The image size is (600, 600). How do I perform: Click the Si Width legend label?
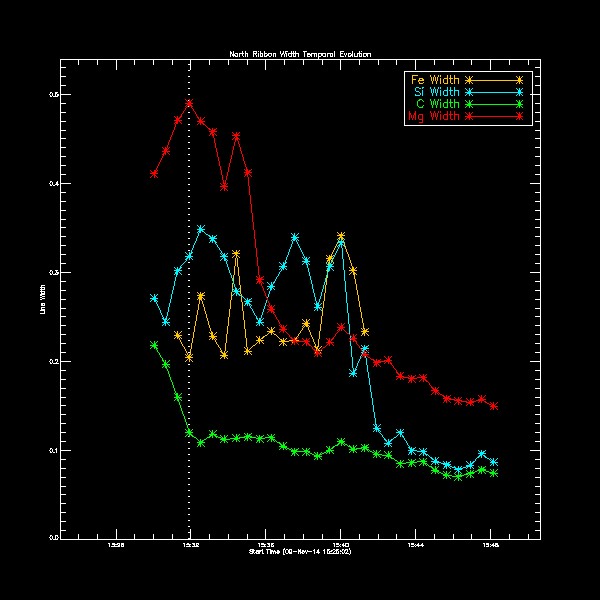tap(434, 92)
